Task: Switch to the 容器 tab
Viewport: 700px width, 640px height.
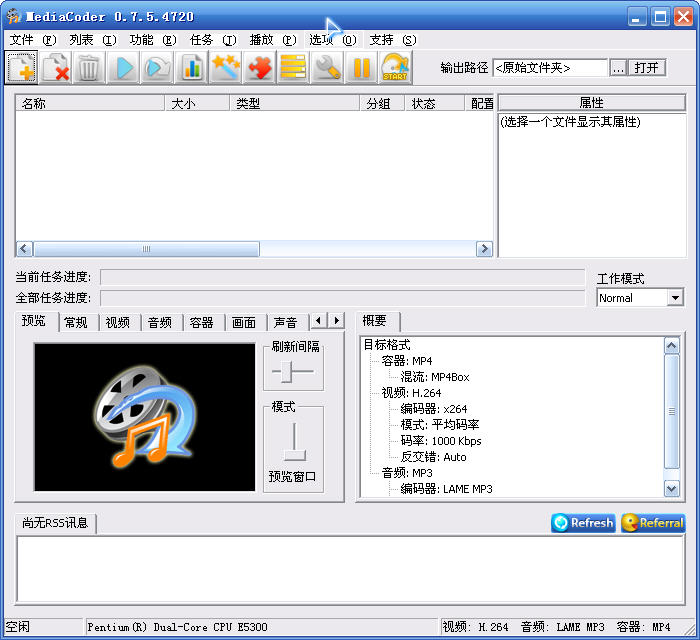Action: [x=201, y=323]
